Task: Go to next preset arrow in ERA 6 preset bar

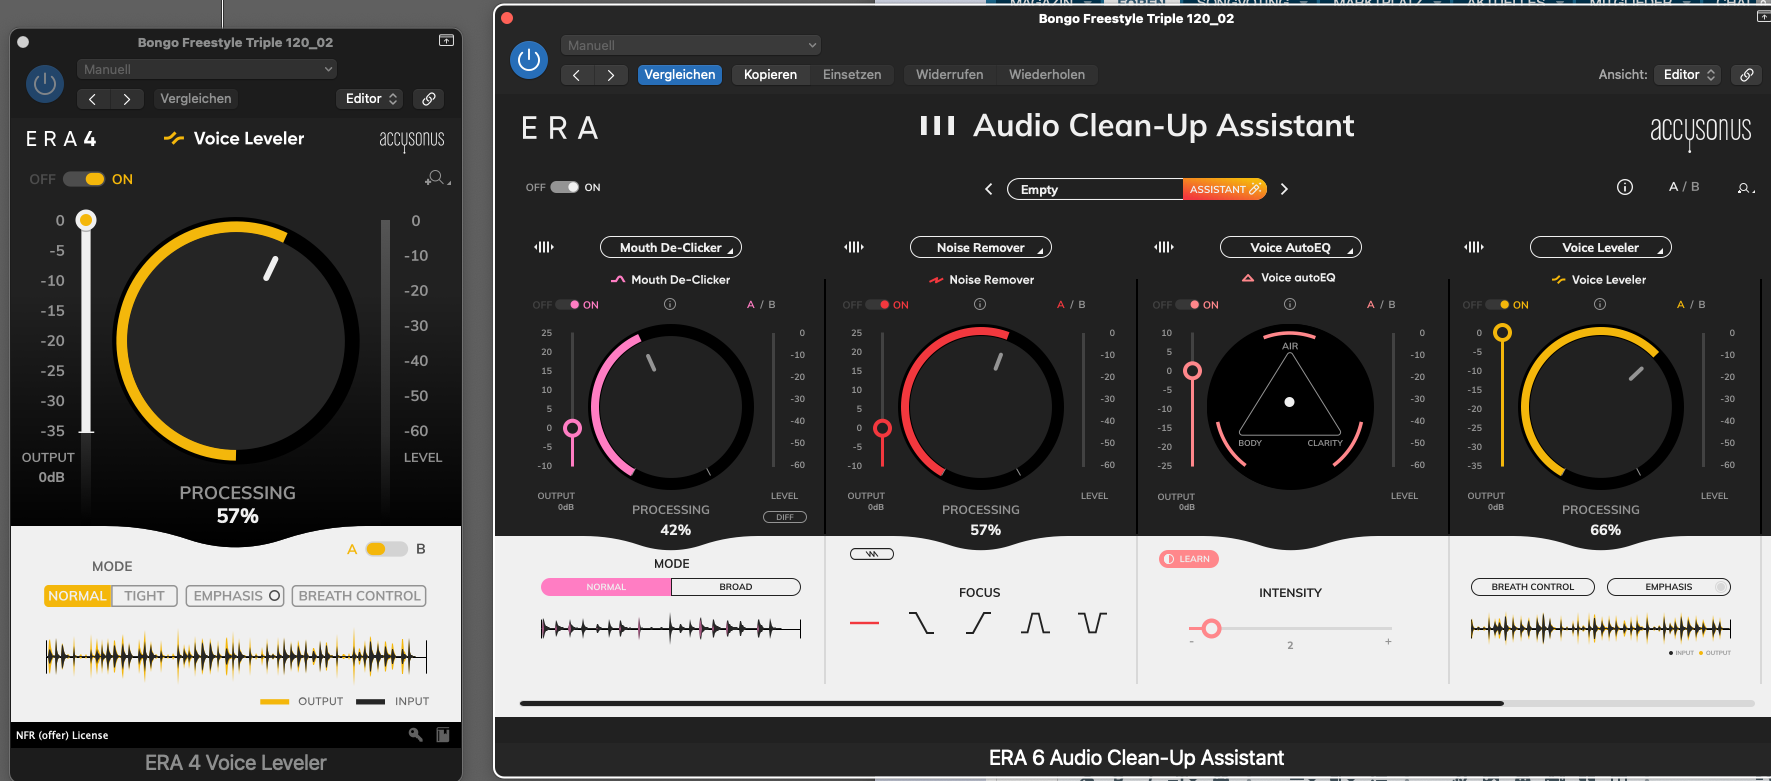Action: point(1285,189)
